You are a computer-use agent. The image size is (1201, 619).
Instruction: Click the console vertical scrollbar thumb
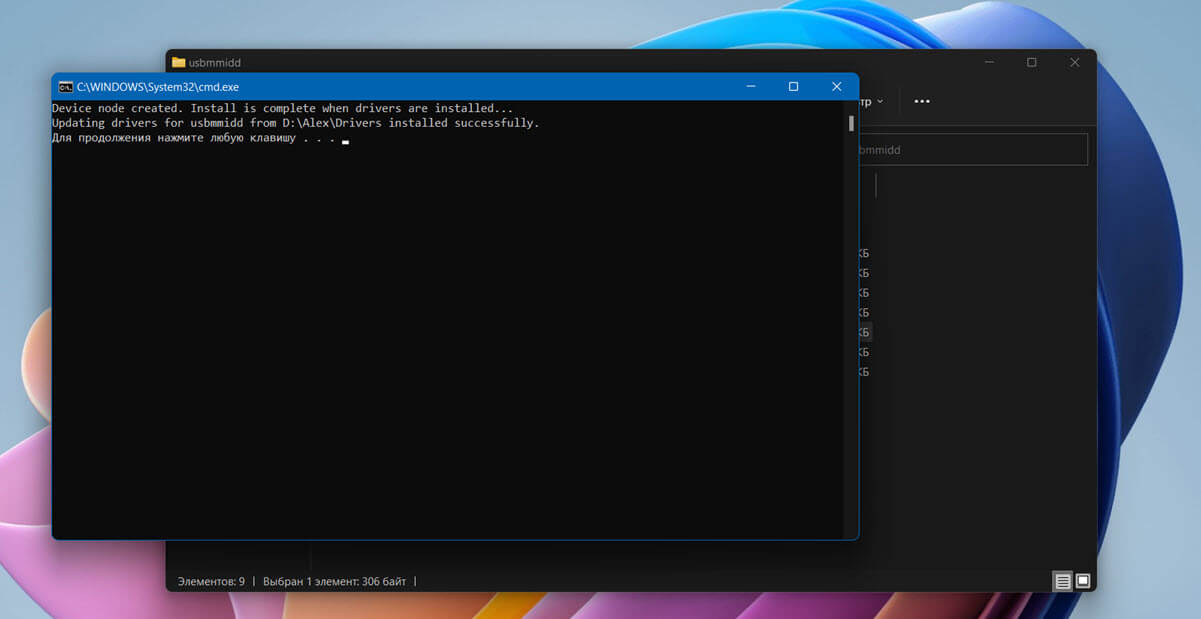click(x=851, y=124)
